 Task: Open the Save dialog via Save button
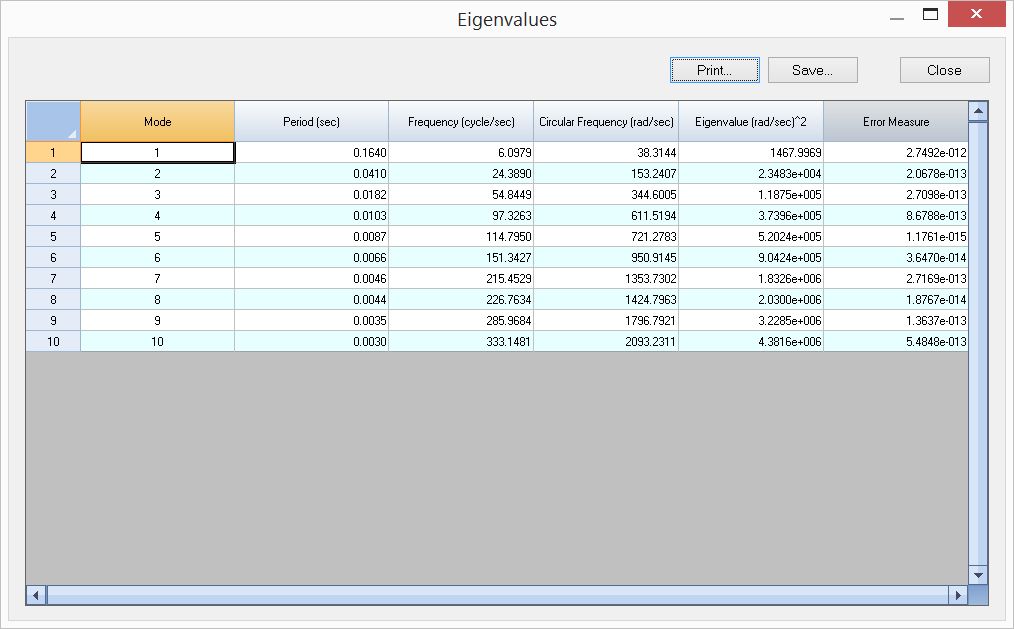(x=812, y=69)
